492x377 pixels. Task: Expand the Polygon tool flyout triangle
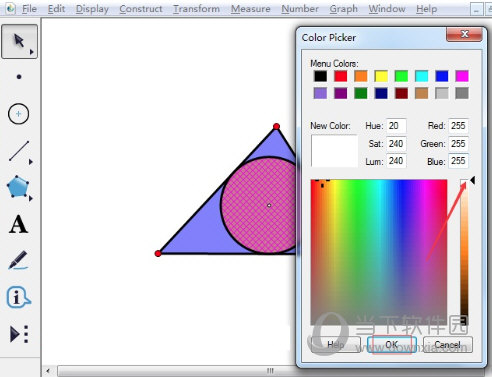[31, 199]
